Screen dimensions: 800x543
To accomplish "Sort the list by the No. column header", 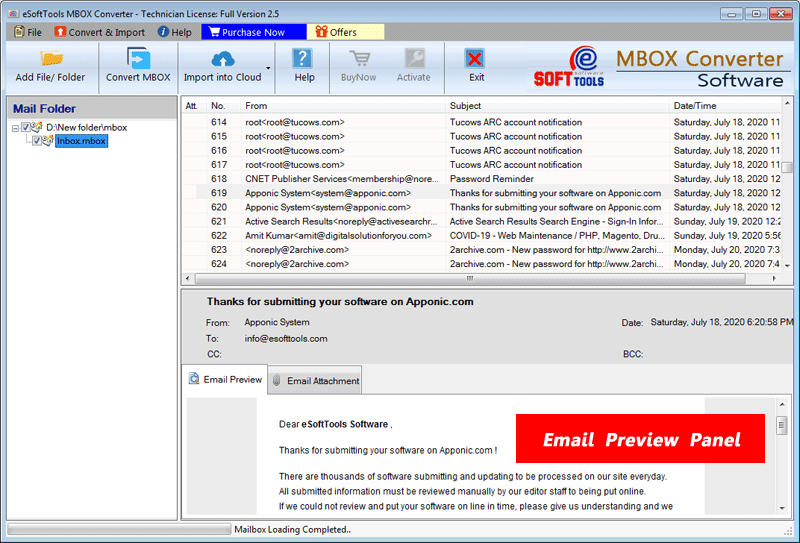I will 223,106.
